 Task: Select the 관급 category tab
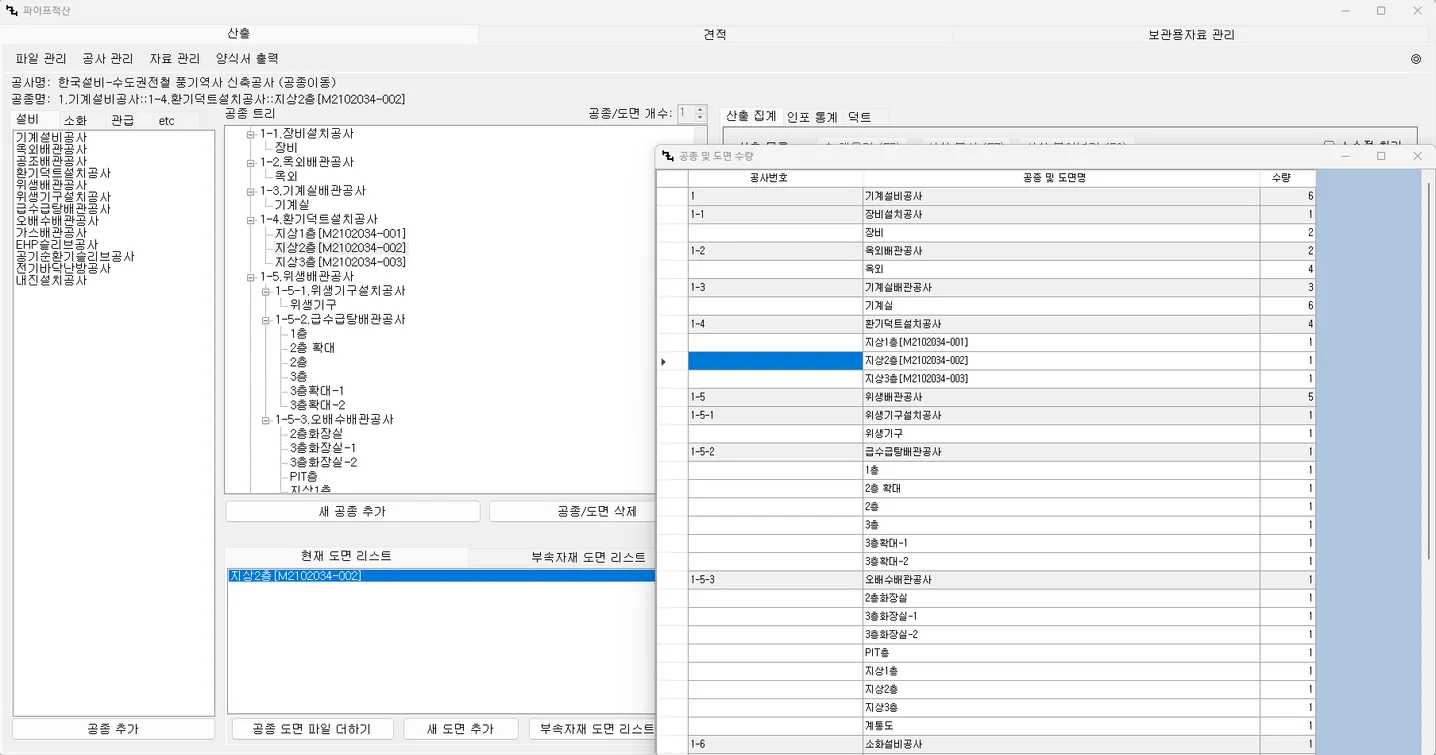click(x=123, y=120)
